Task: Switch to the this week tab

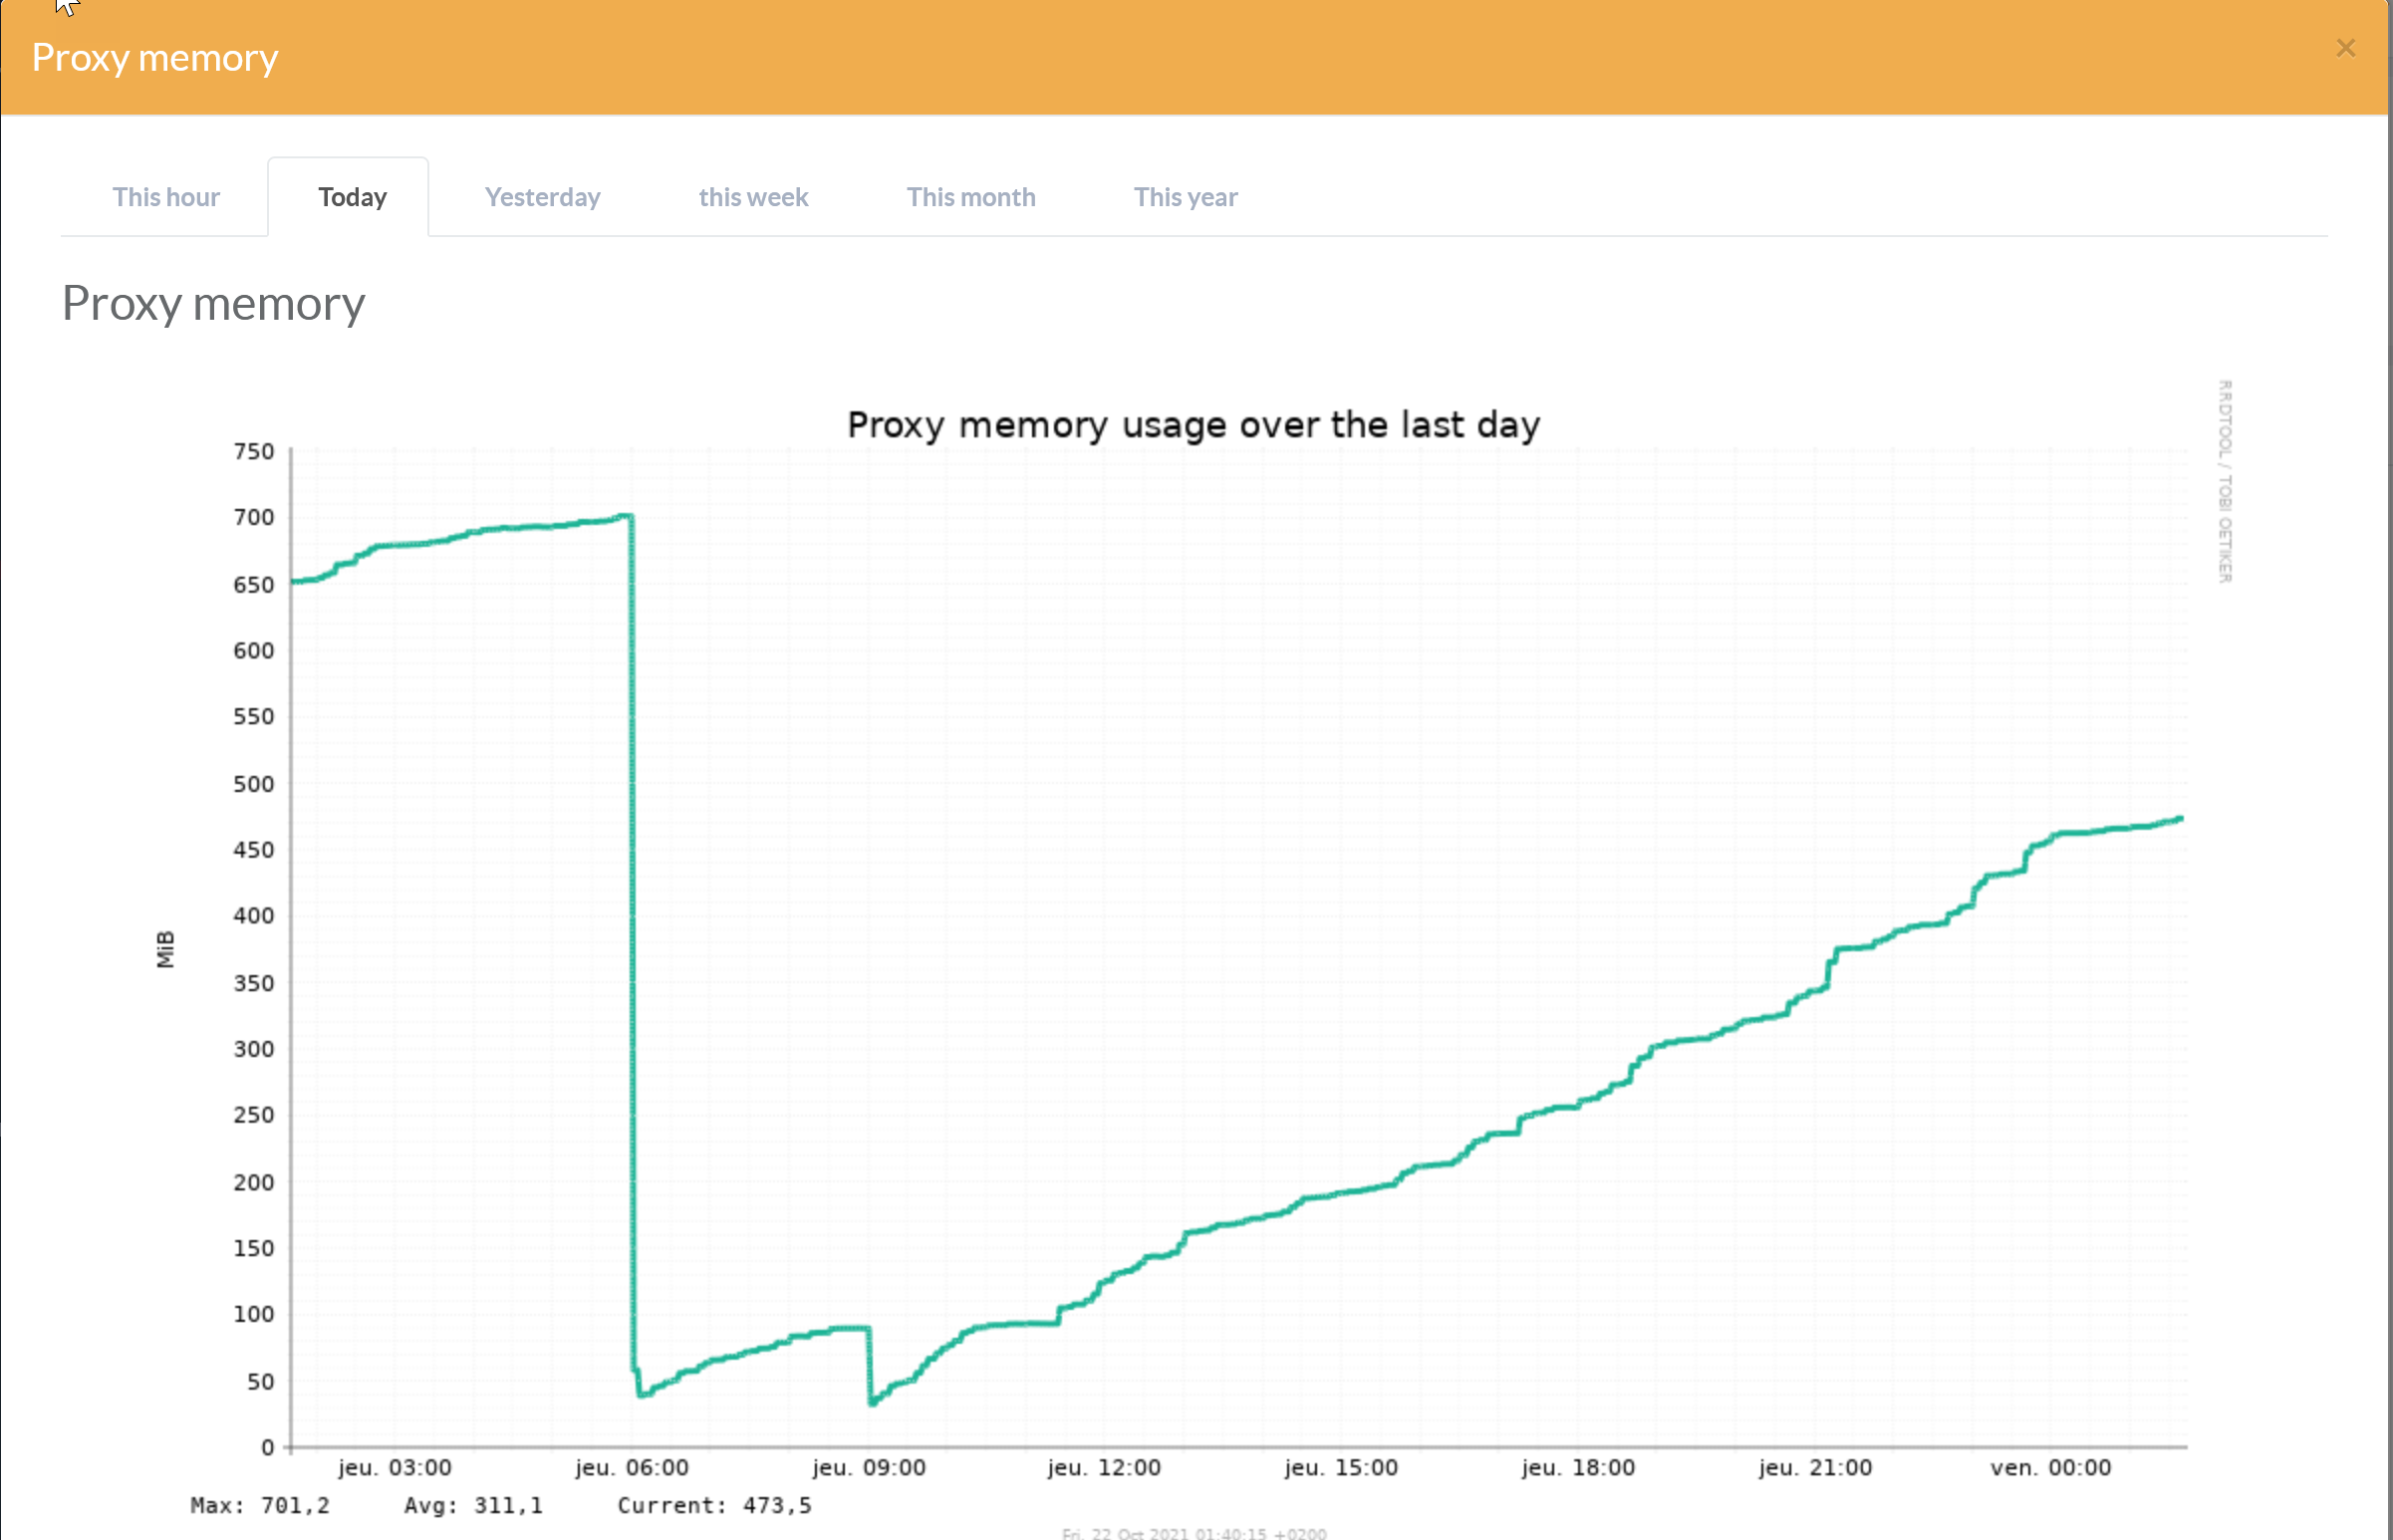Action: (x=753, y=197)
